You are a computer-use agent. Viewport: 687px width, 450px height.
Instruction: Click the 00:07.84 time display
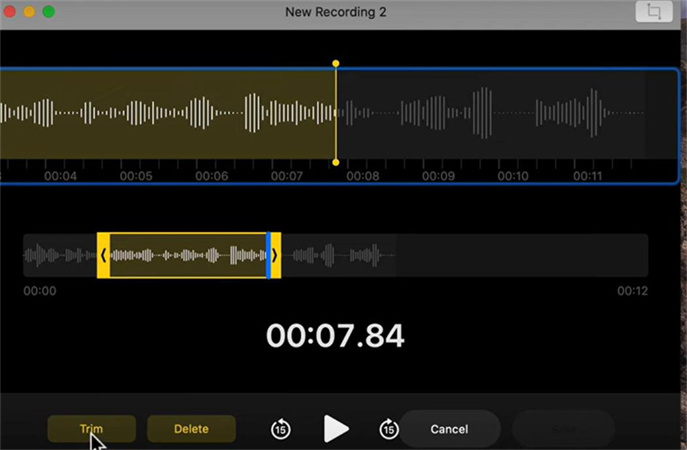click(x=335, y=336)
